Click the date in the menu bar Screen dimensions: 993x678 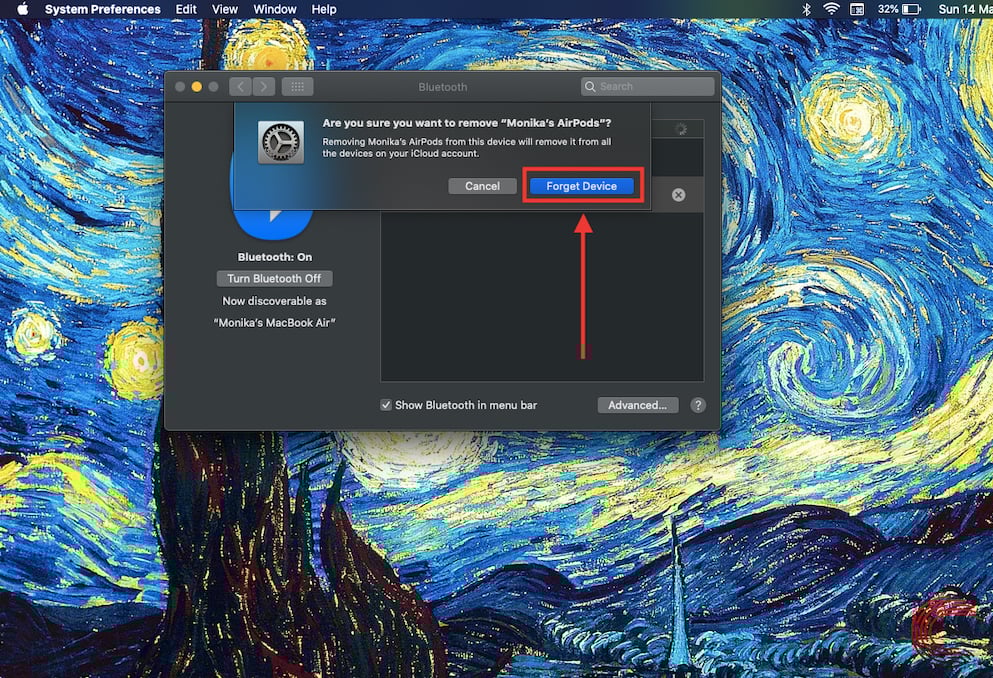click(965, 9)
